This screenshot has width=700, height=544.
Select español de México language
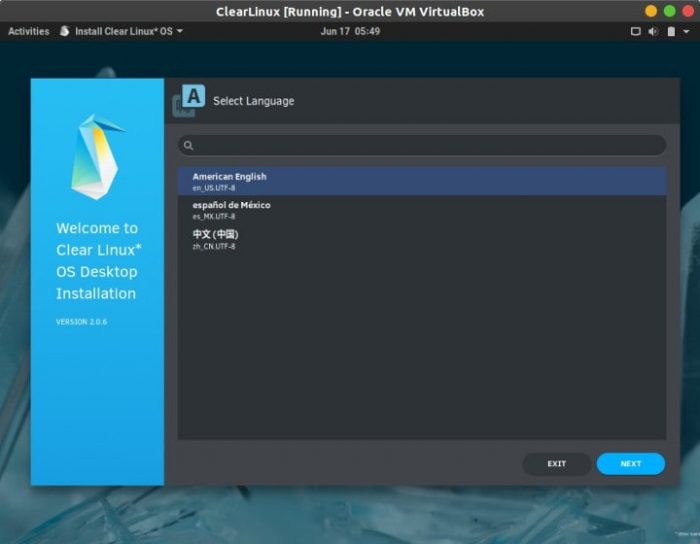[x=422, y=210]
